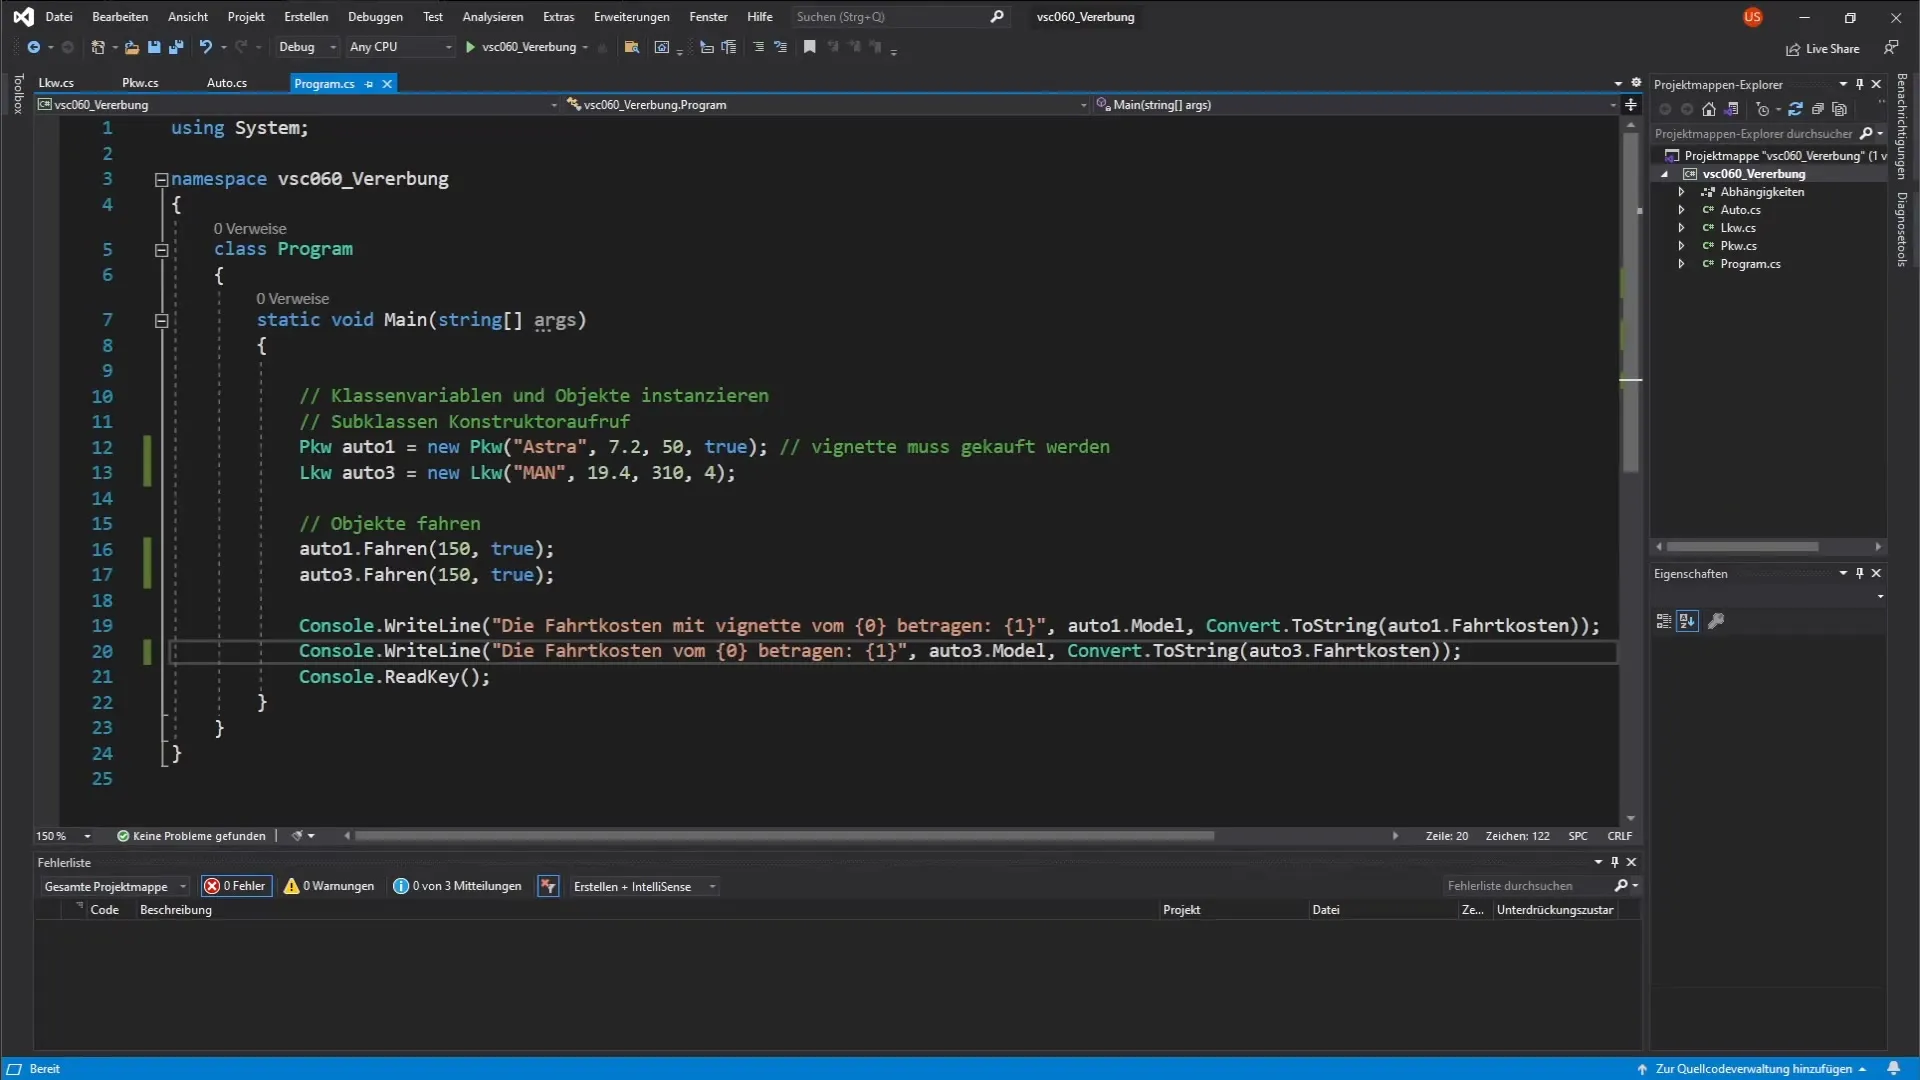The height and width of the screenshot is (1080, 1920).
Task: Click the split editor icon above scrollbar
Action: 1631,105
